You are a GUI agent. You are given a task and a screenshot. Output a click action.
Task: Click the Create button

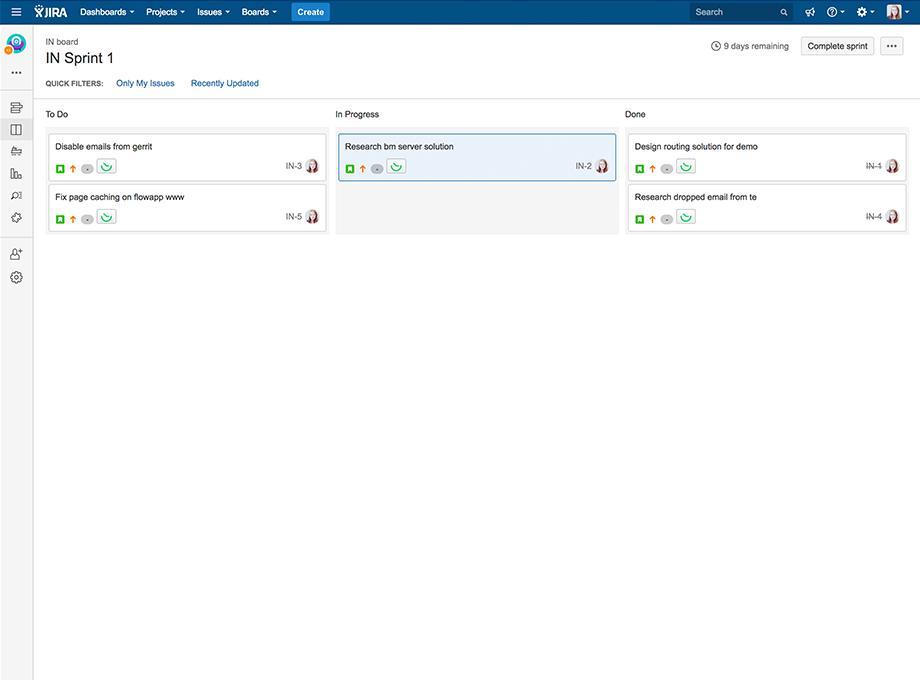click(310, 12)
